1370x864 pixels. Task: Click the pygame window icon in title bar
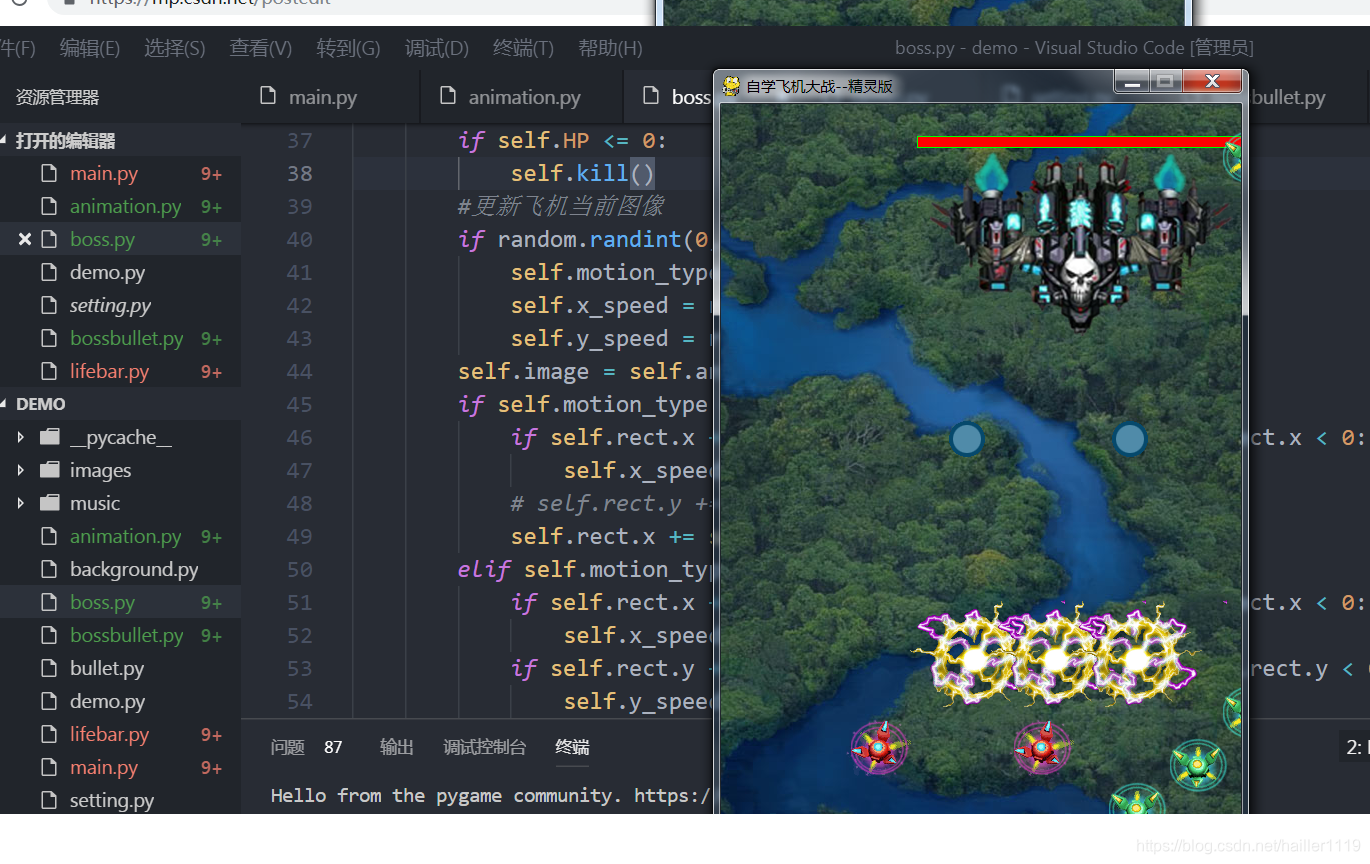pos(731,85)
